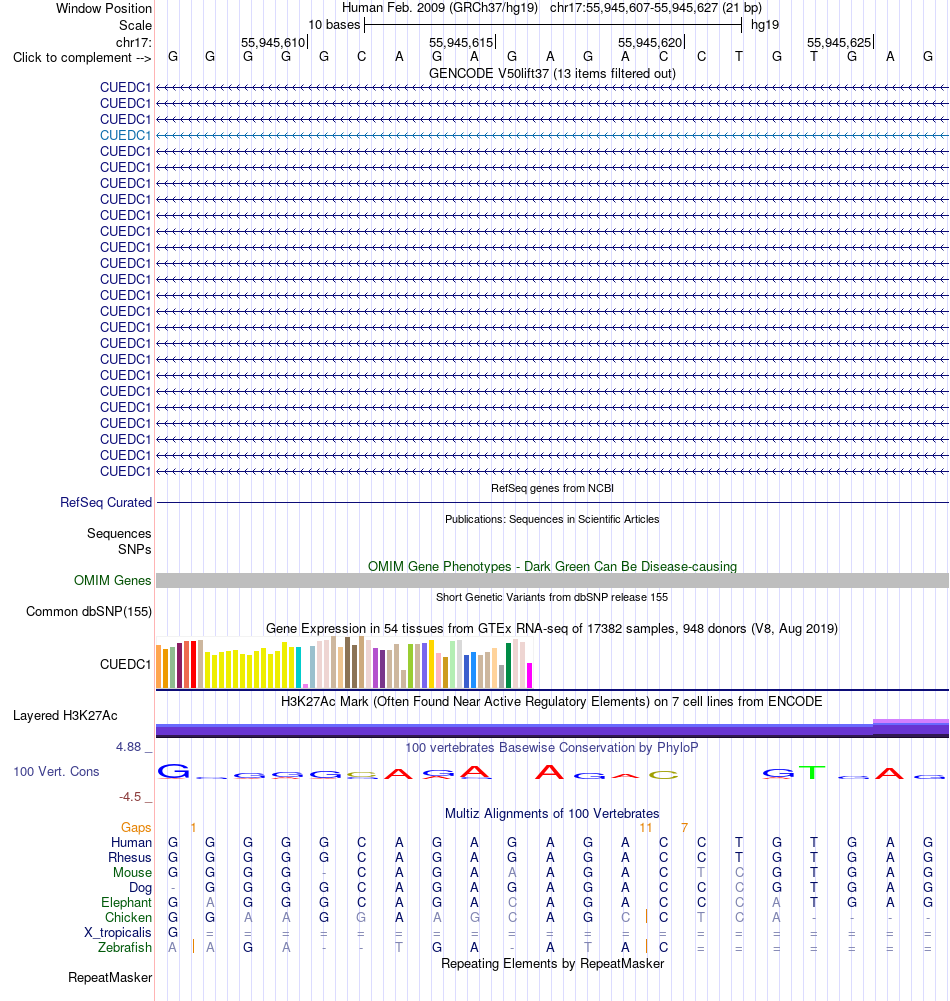
Task: Click the 4.88 PhyloP upper scale value
Action: (x=128, y=746)
